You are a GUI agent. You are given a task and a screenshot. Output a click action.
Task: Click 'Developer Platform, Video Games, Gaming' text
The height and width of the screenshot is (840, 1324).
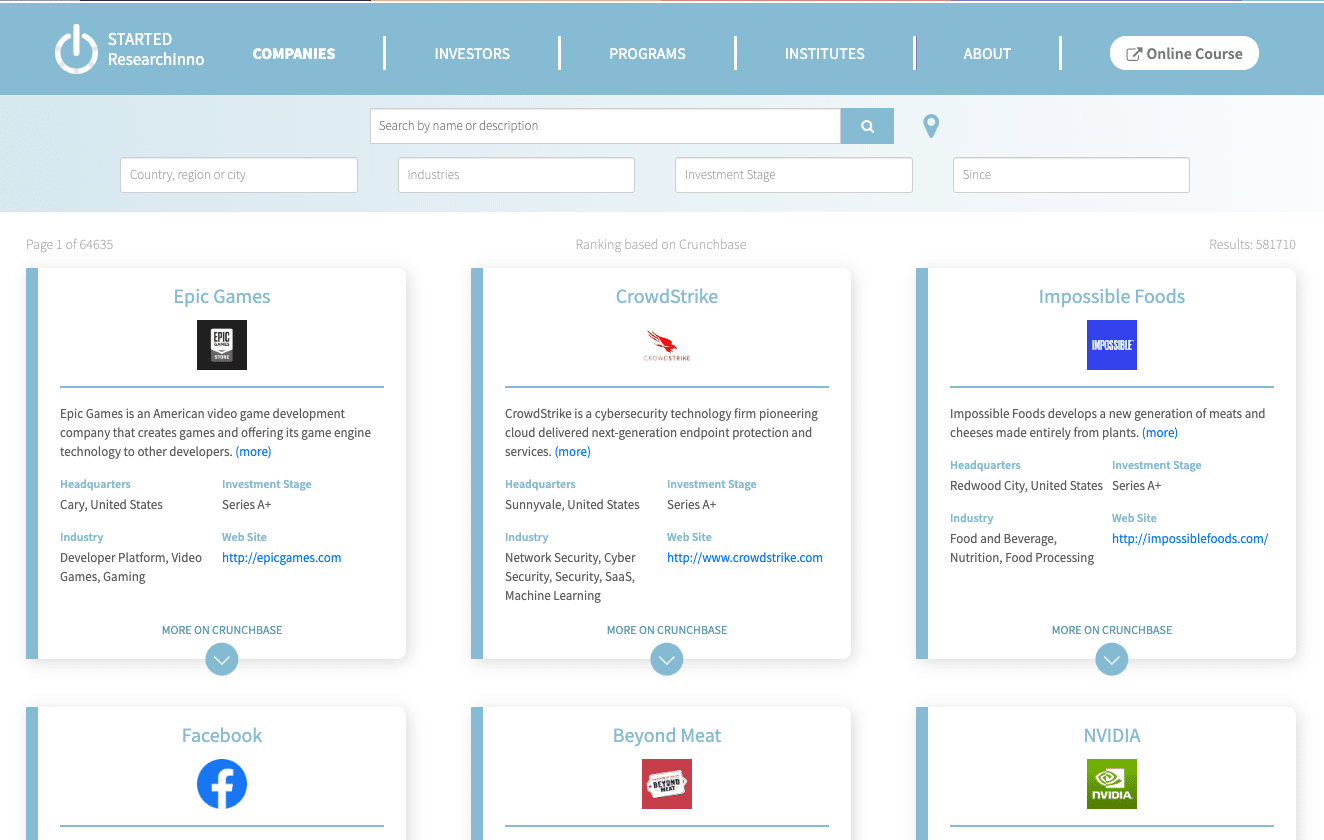coord(131,567)
